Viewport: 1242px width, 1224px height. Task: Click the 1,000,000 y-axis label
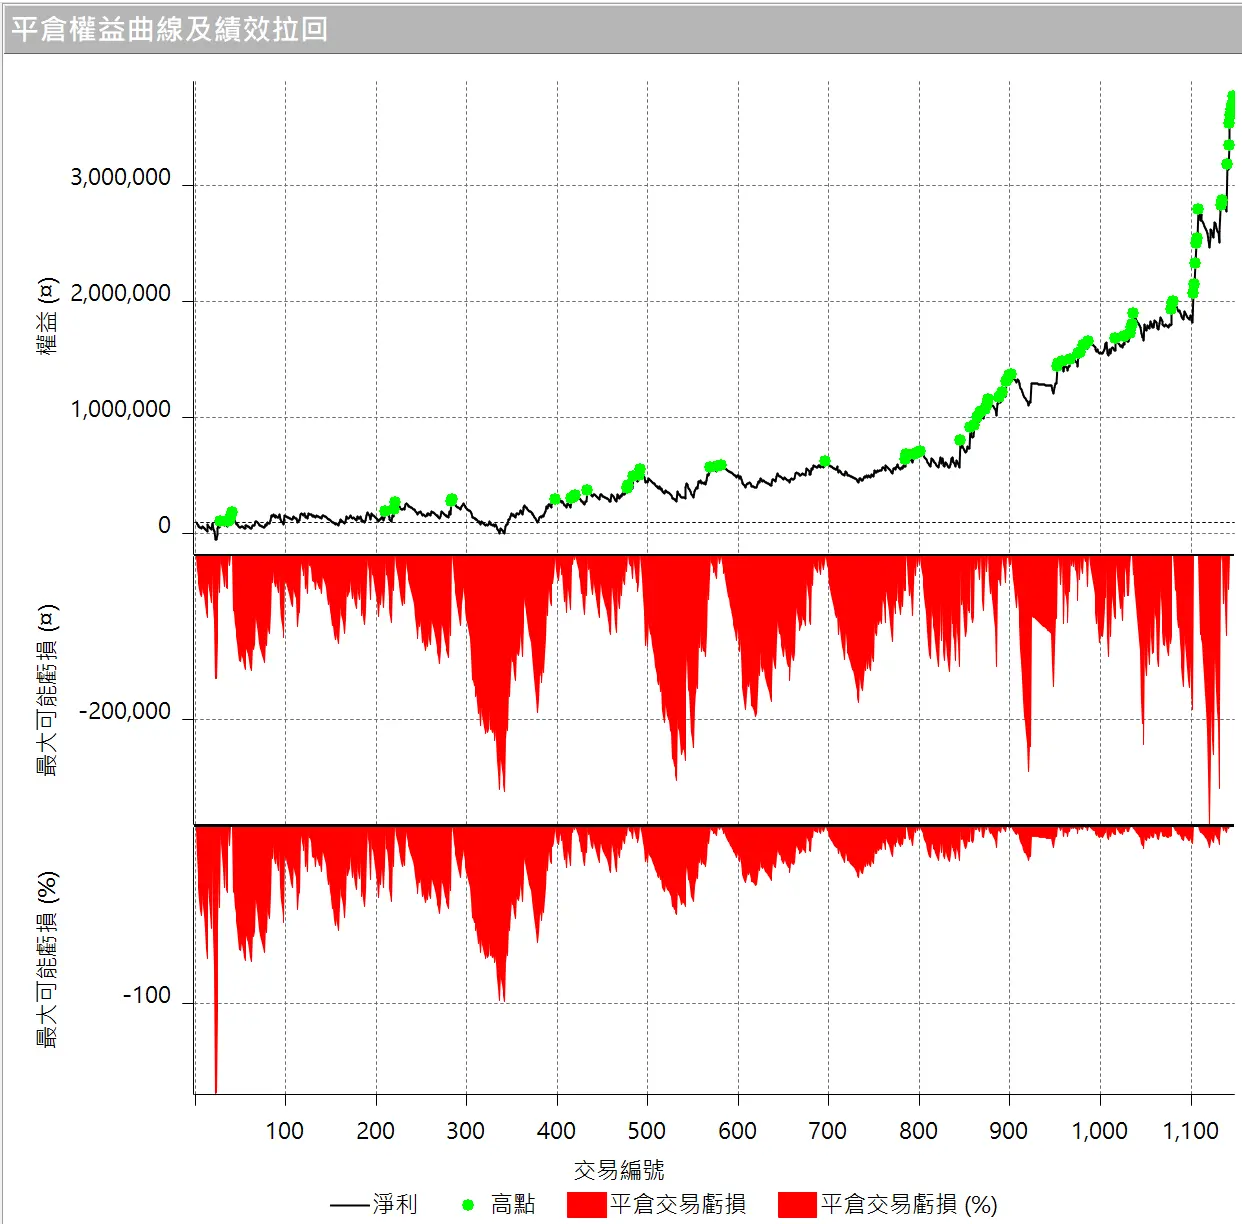tap(120, 410)
